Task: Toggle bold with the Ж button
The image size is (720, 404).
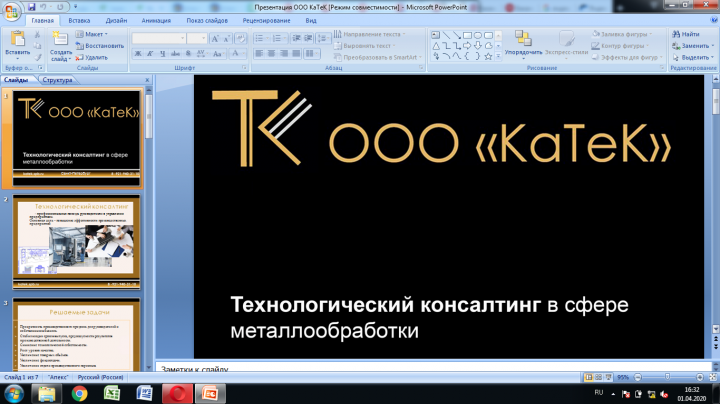Action: click(138, 54)
